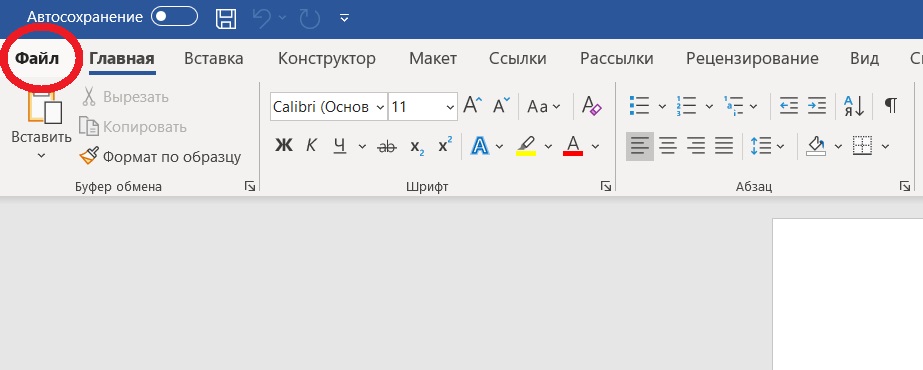Justify text alignment
The height and width of the screenshot is (370, 923).
coord(724,146)
